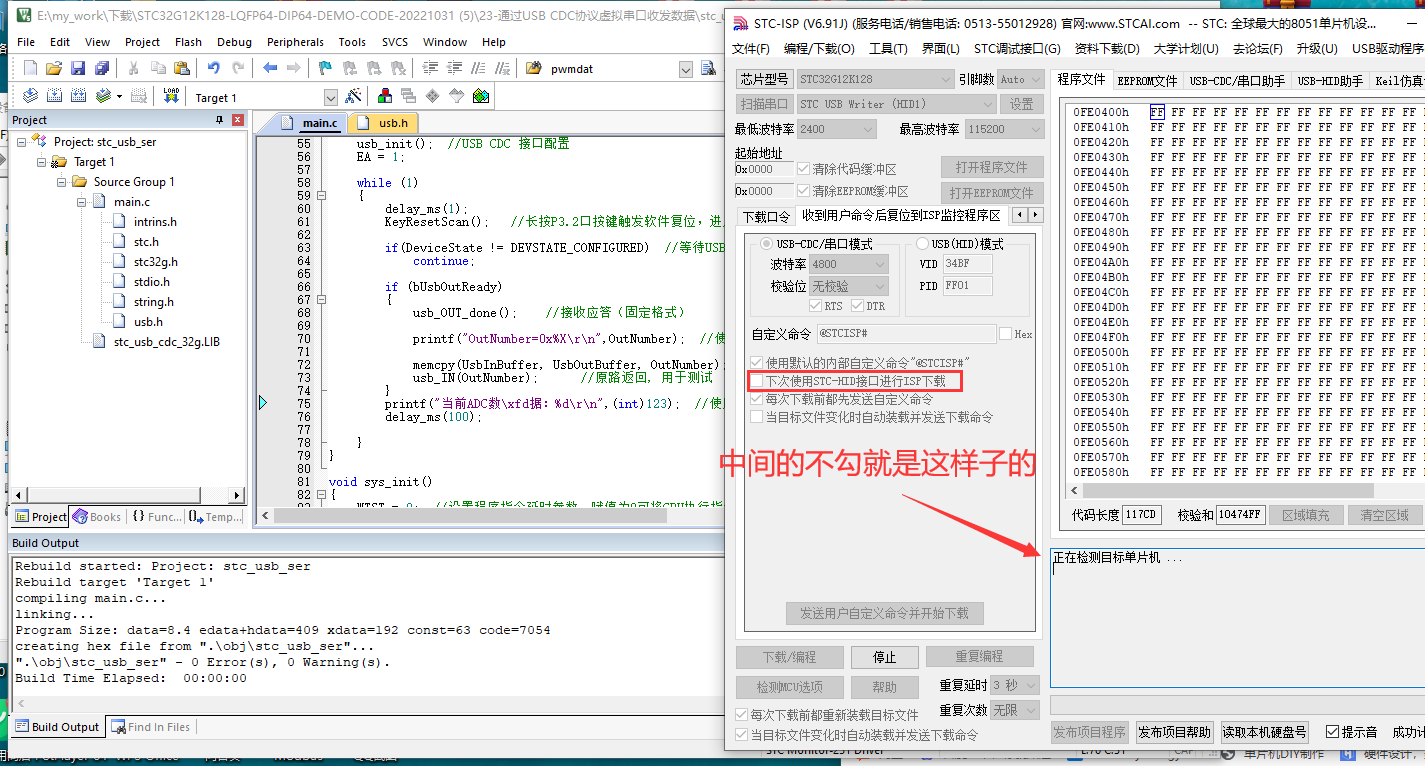Undo the last edit with the Undo icon
This screenshot has width=1425, height=766.
click(213, 68)
